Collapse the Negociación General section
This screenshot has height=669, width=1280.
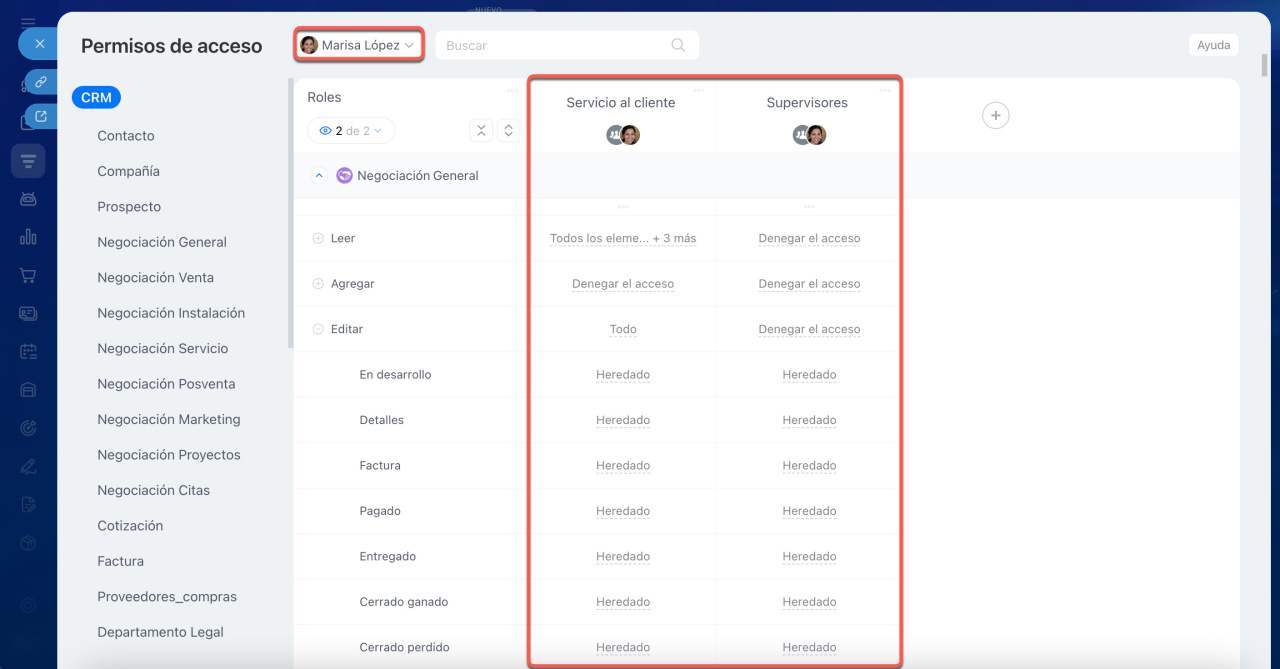click(319, 176)
